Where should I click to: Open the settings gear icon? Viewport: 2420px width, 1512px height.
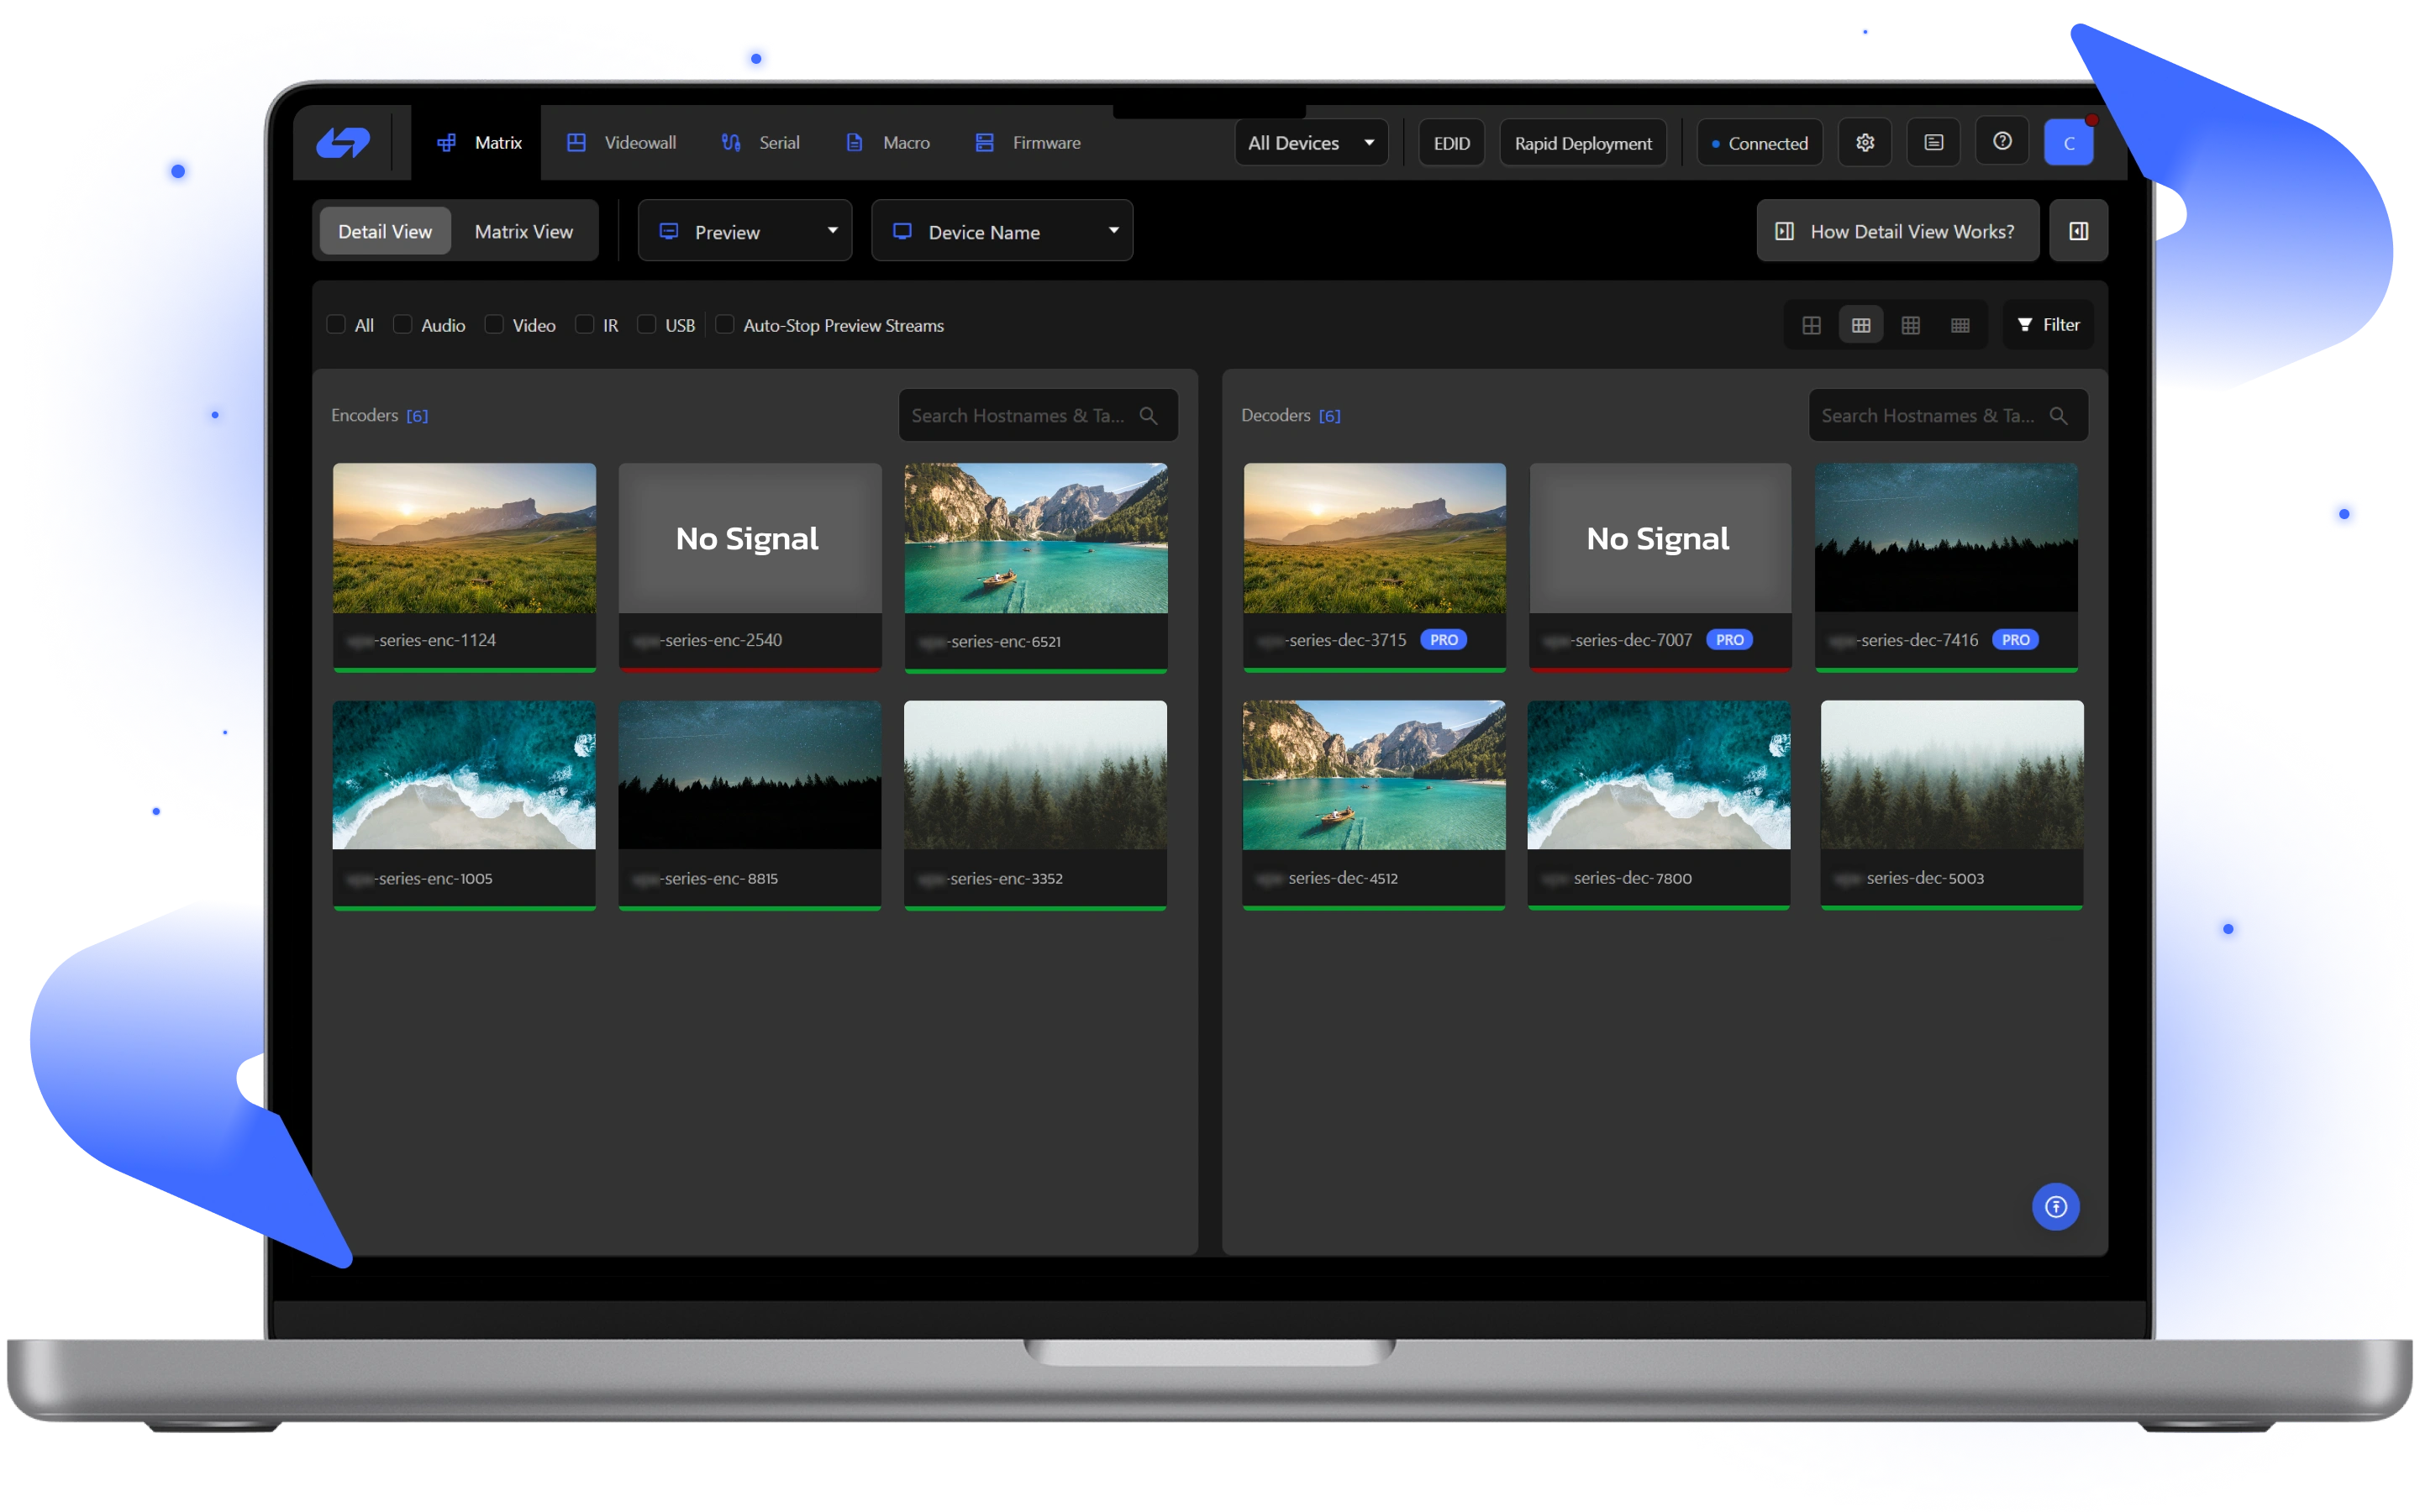pos(1865,143)
